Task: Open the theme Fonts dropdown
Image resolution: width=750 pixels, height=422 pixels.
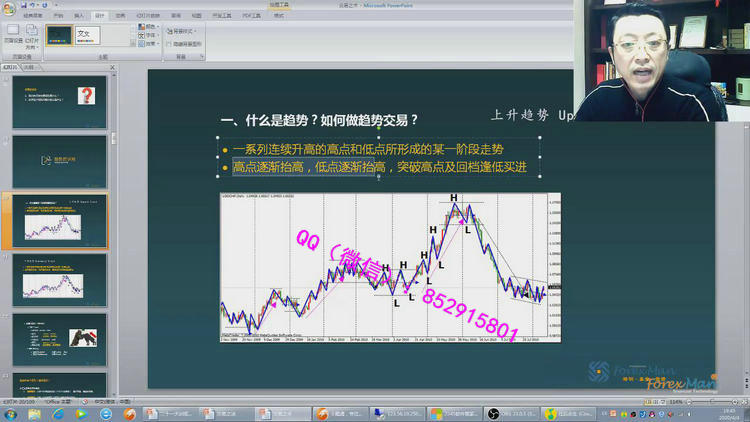Action: pyautogui.click(x=149, y=35)
